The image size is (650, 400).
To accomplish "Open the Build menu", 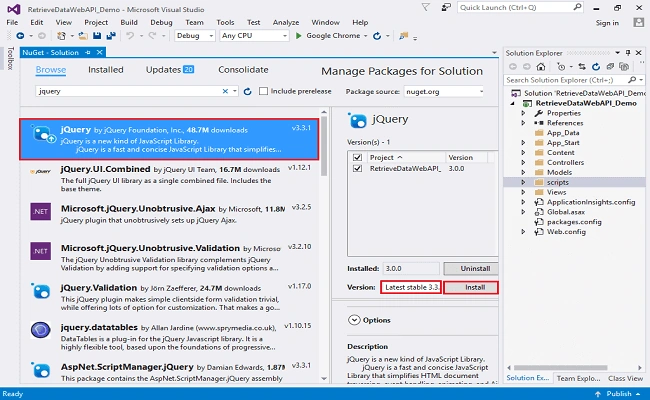I will (x=129, y=22).
